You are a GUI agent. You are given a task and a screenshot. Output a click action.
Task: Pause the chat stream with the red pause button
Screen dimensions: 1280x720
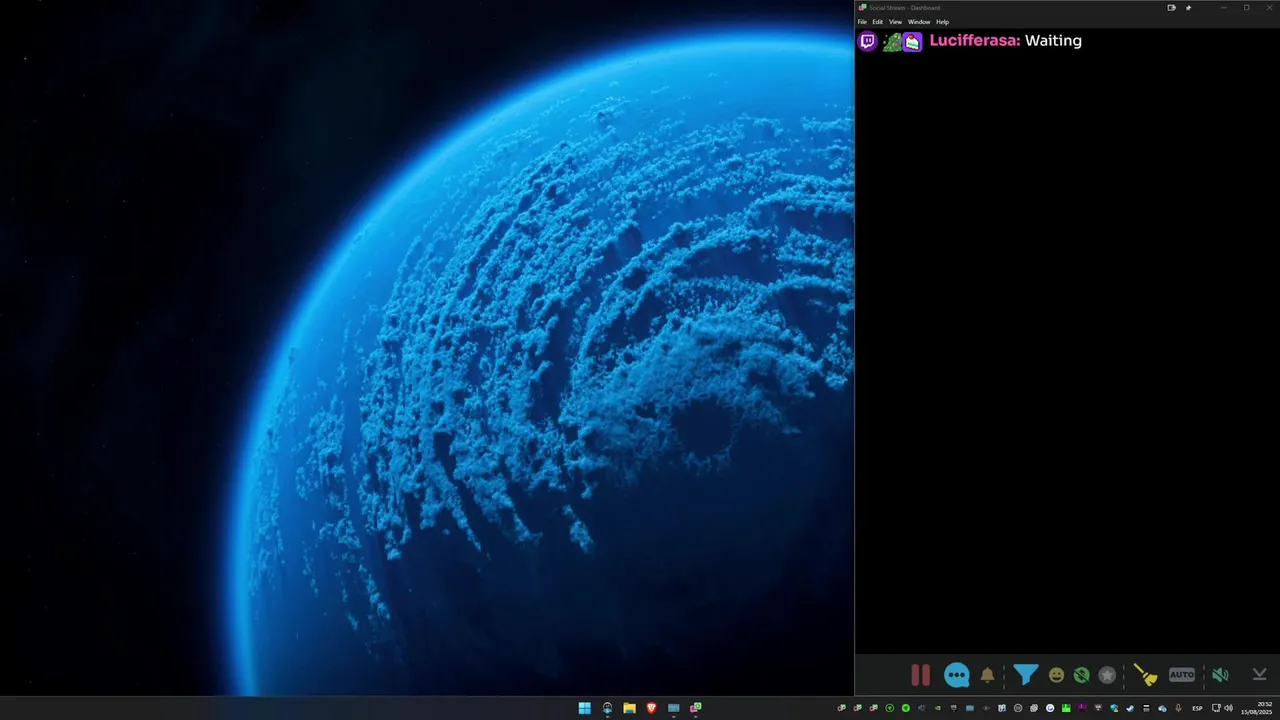920,675
